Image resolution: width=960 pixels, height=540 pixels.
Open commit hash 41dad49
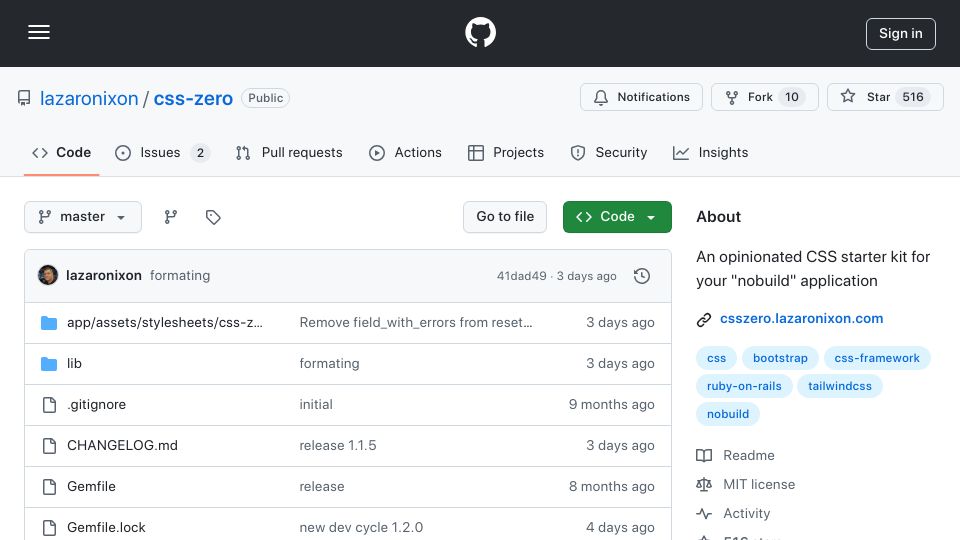tap(521, 276)
